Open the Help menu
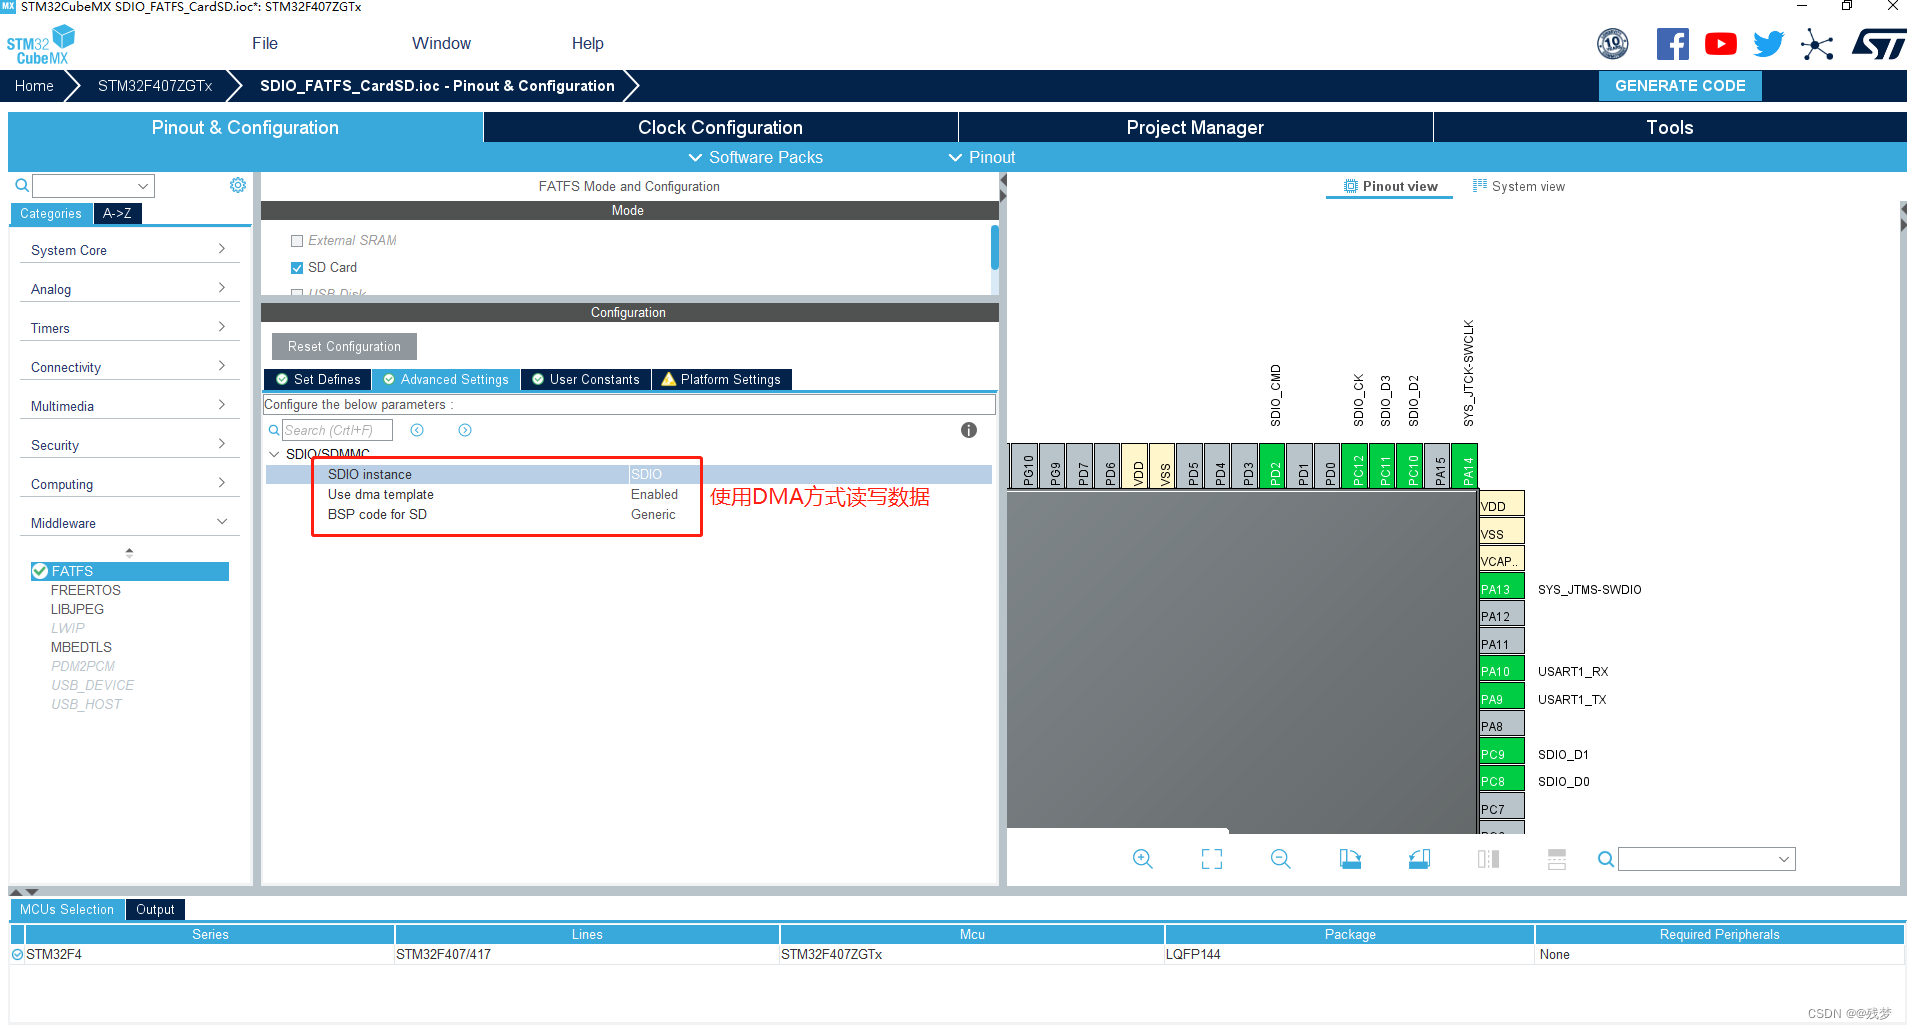The image size is (1907, 1029). click(587, 43)
